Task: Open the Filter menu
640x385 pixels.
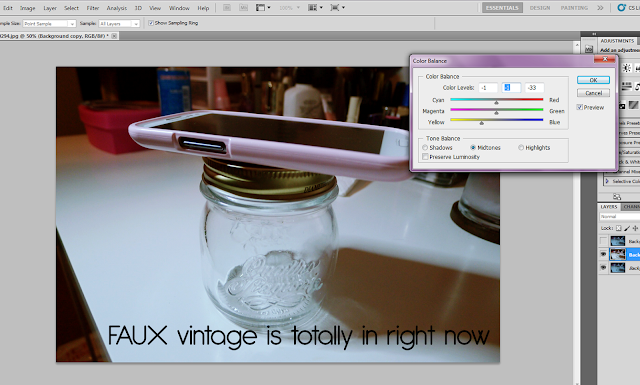Action: (x=93, y=8)
